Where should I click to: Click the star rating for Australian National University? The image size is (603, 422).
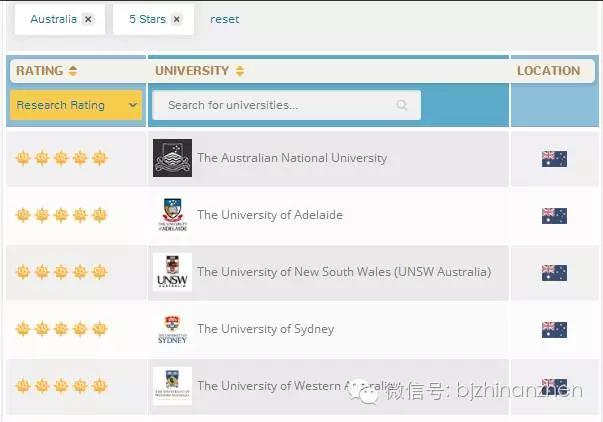point(61,158)
